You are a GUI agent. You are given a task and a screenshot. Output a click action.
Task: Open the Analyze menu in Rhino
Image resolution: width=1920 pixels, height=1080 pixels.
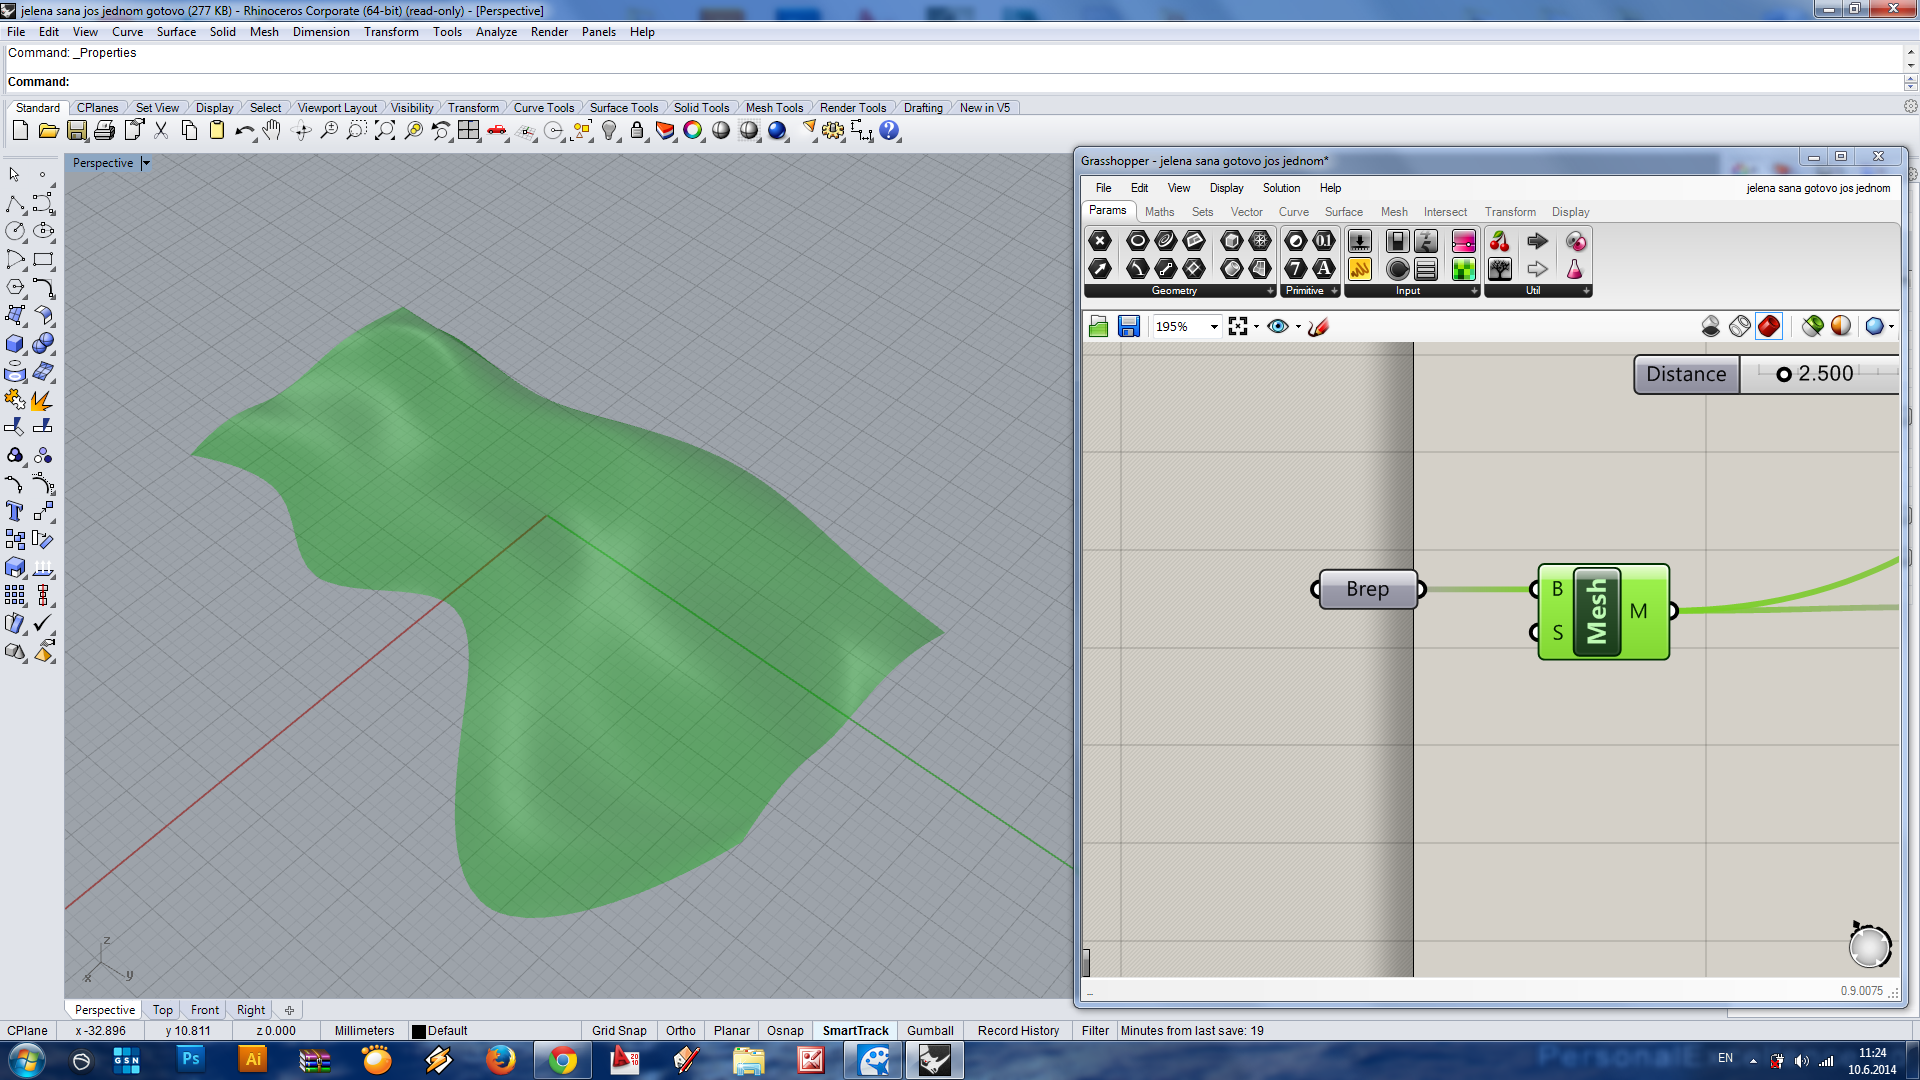pyautogui.click(x=496, y=32)
